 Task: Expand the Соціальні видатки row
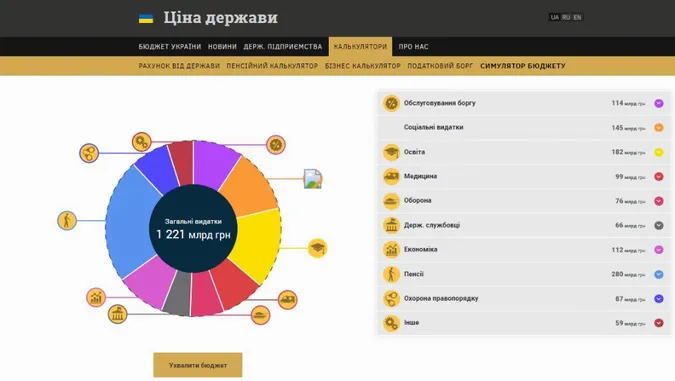659,128
